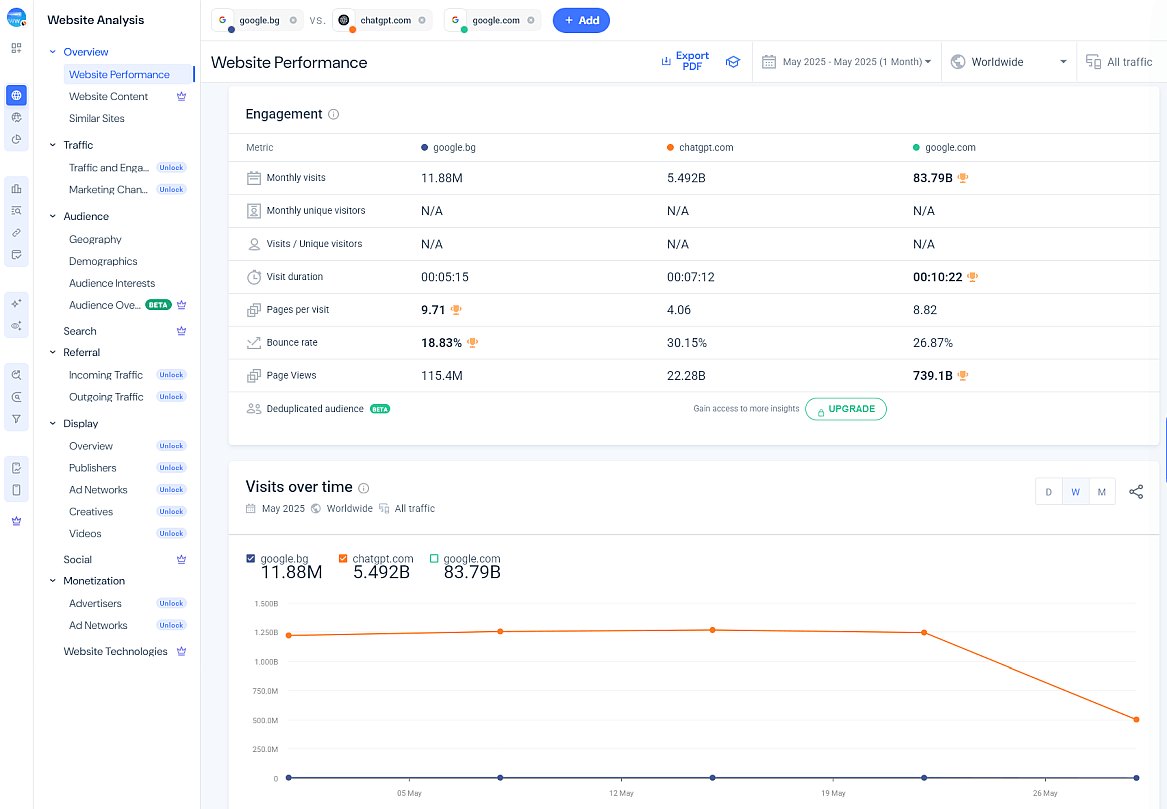
Task: Open Outgoing Traffic under Referral
Action: point(106,397)
